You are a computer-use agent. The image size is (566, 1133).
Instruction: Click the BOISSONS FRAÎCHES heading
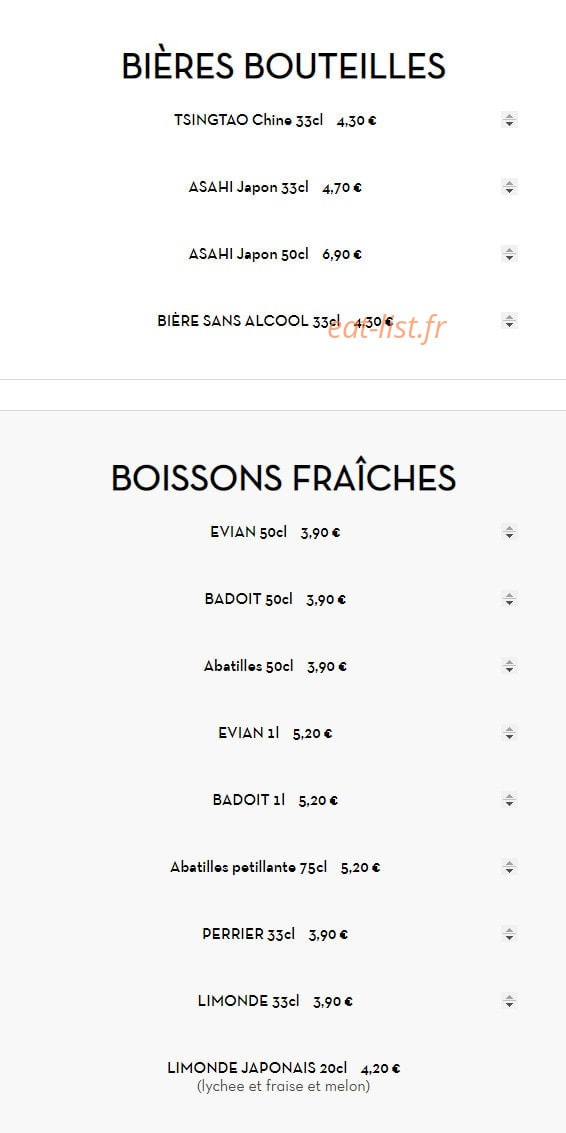[283, 478]
